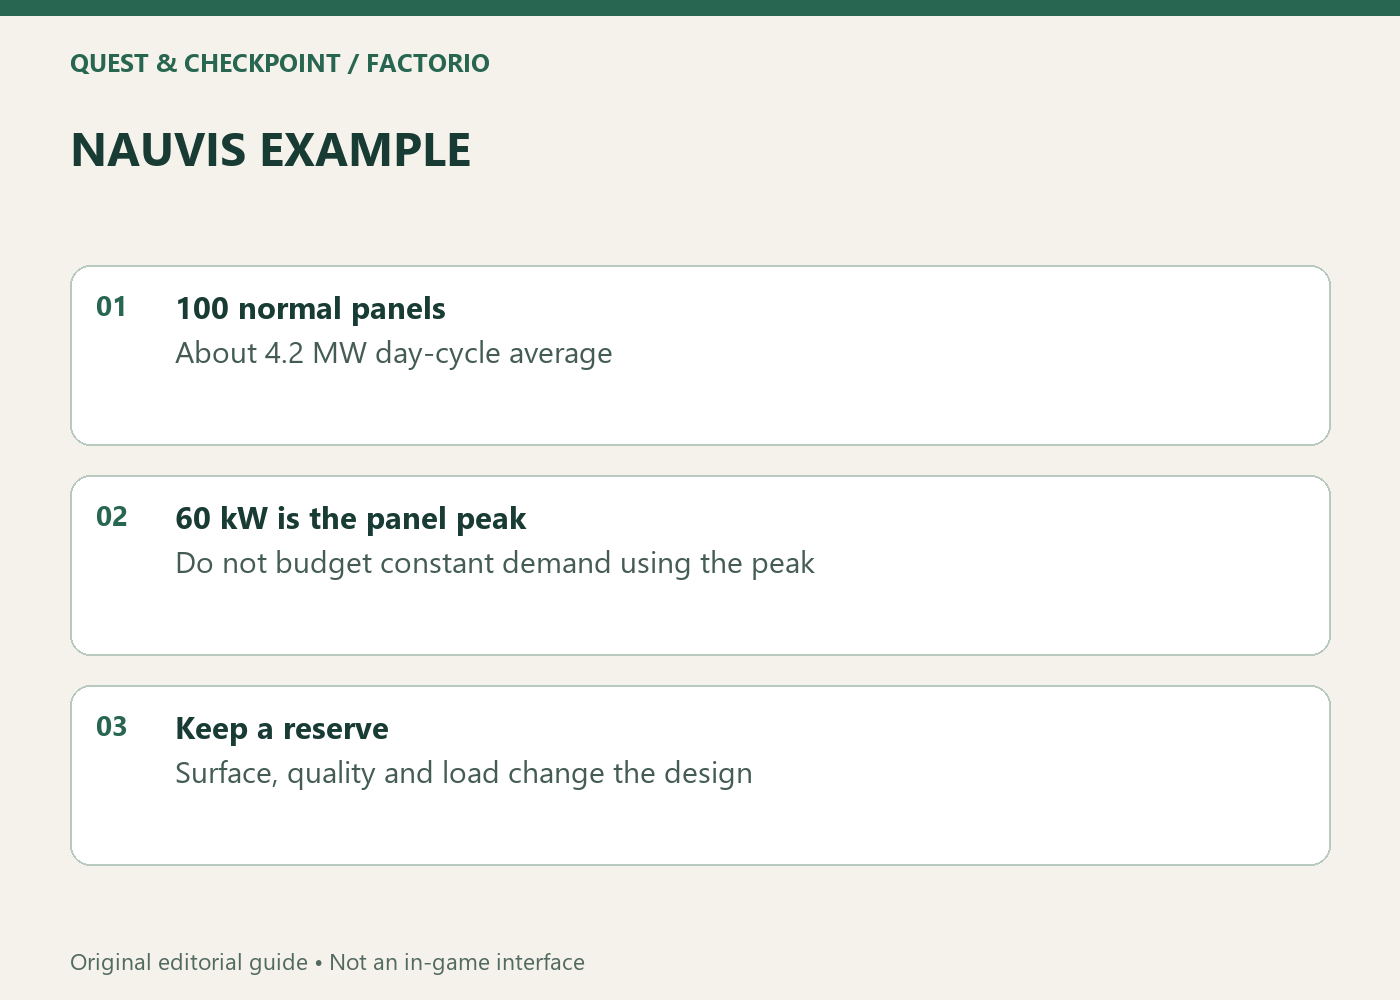The image size is (1400, 1000).
Task: Click the breadcrumb 'QUEST & CHECKPOINT / FACTORIO'
Action: point(280,63)
